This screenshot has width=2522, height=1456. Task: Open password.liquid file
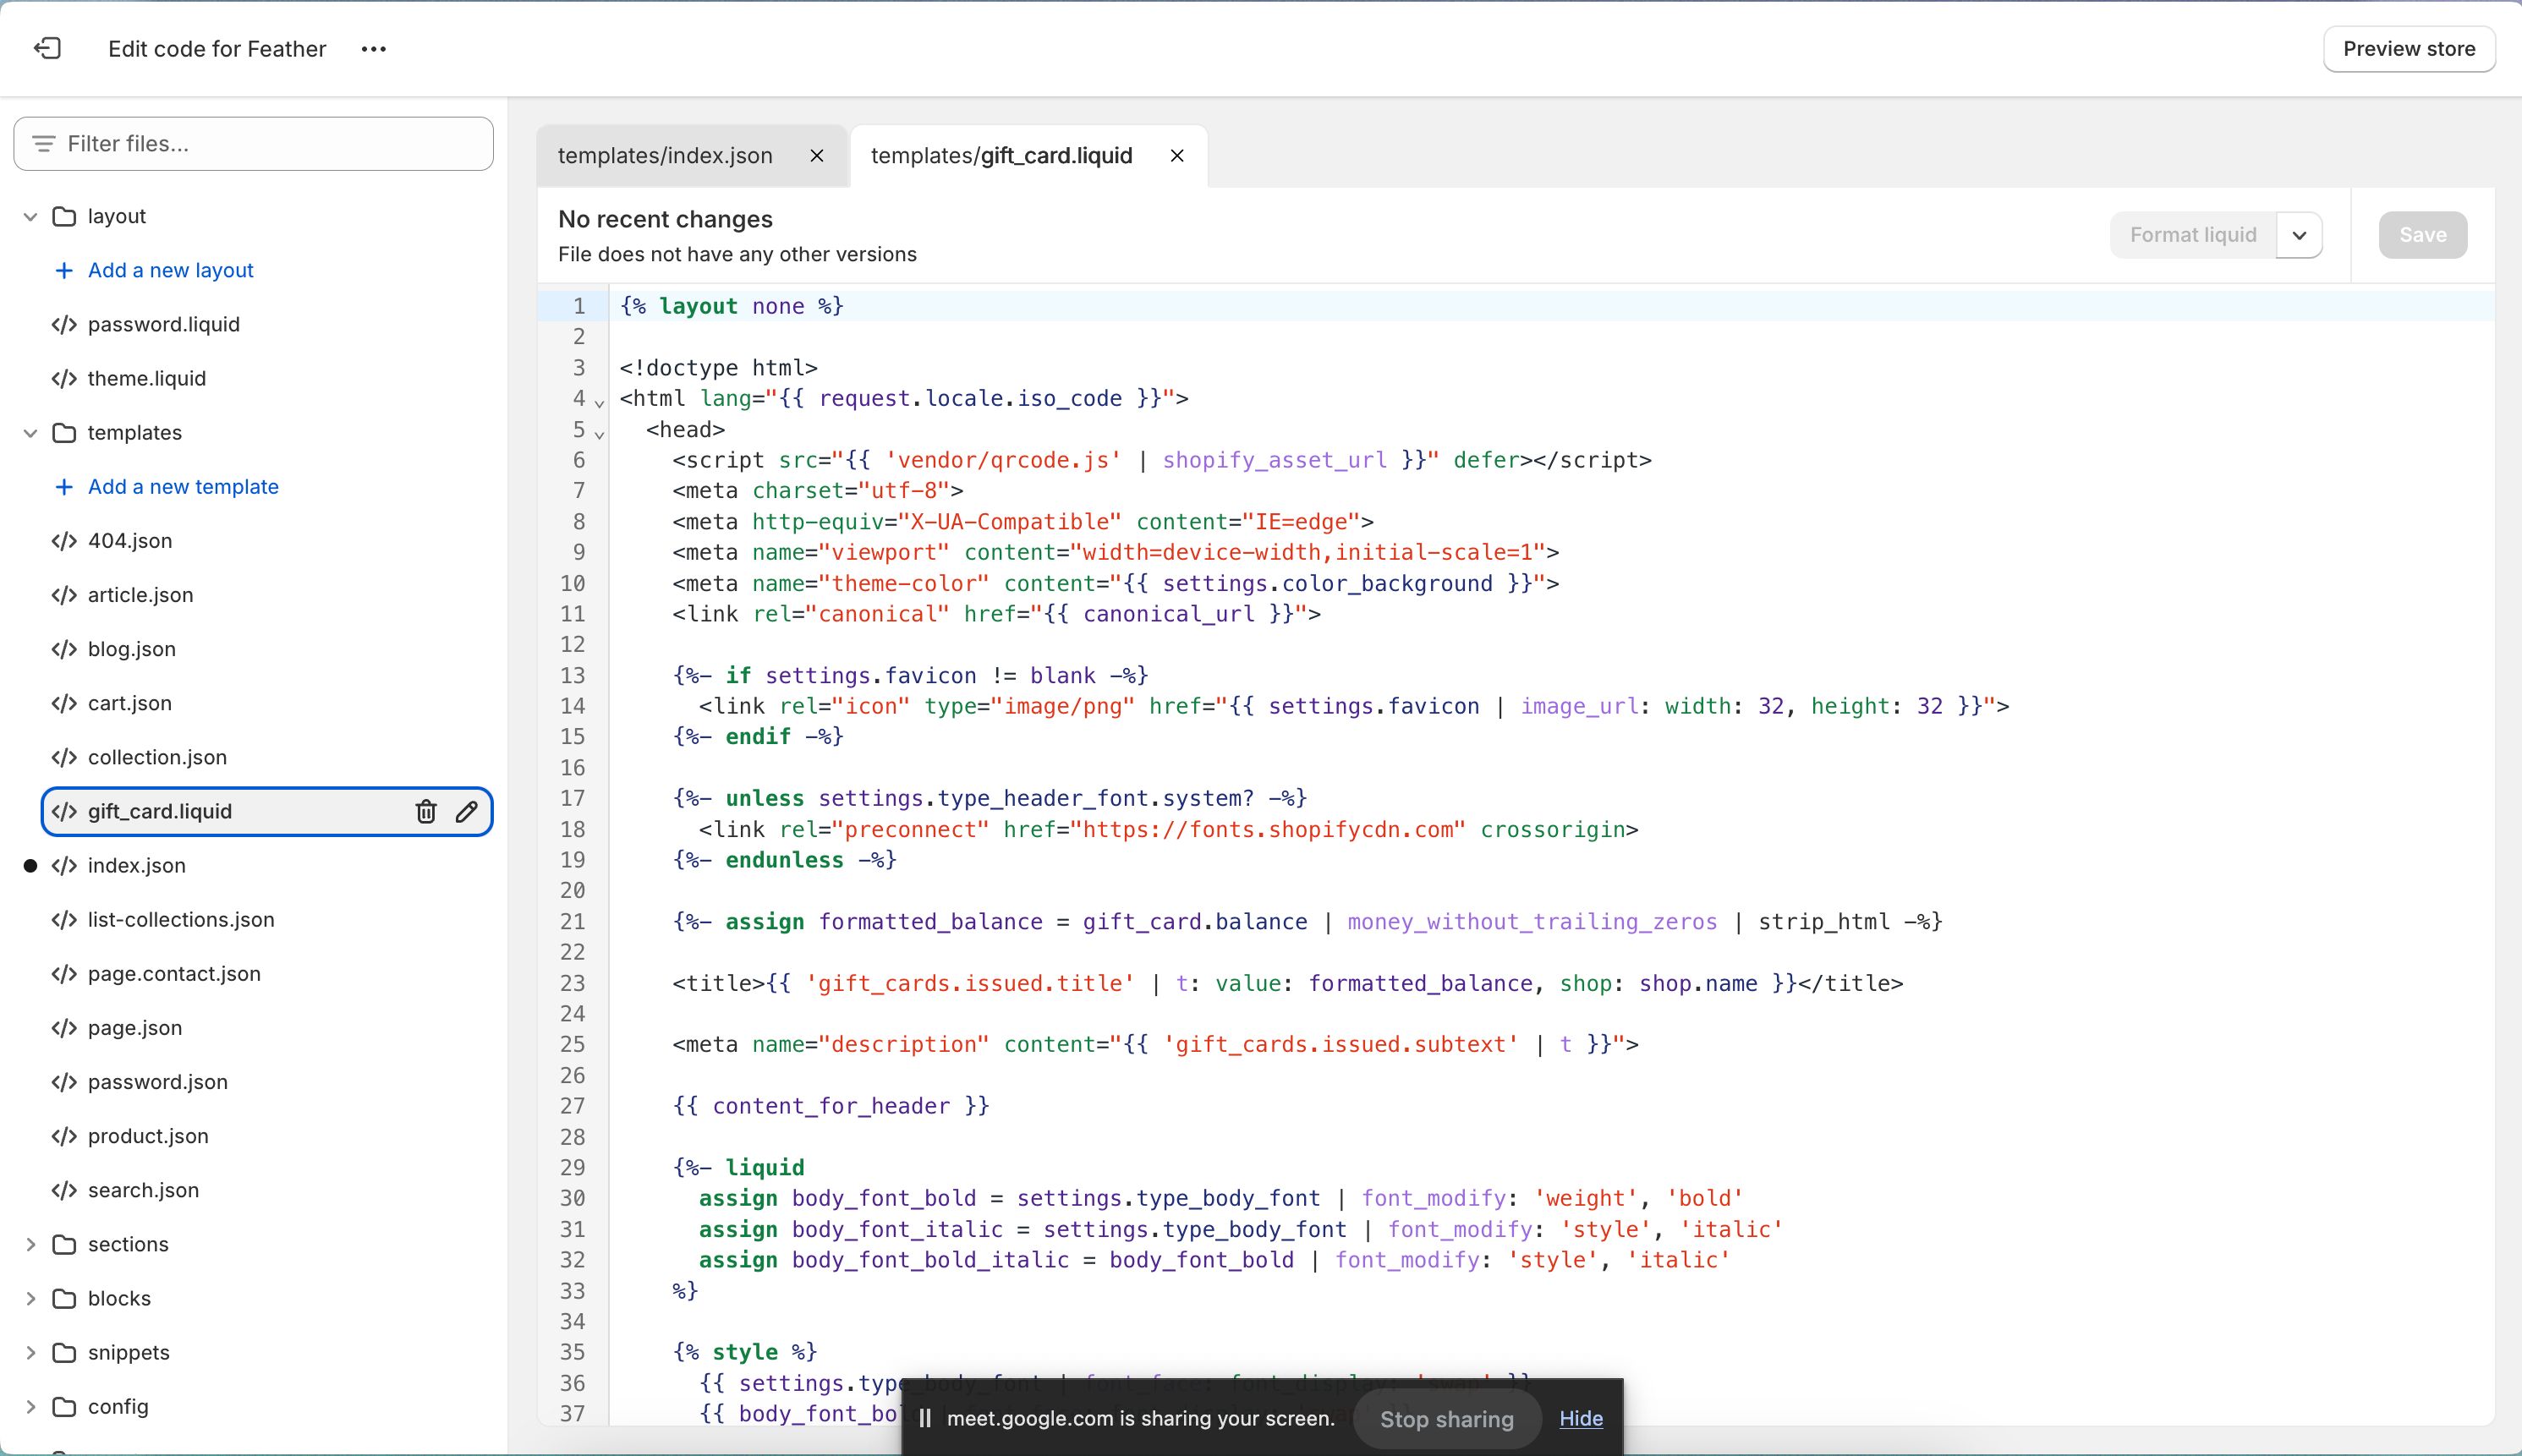click(x=164, y=325)
